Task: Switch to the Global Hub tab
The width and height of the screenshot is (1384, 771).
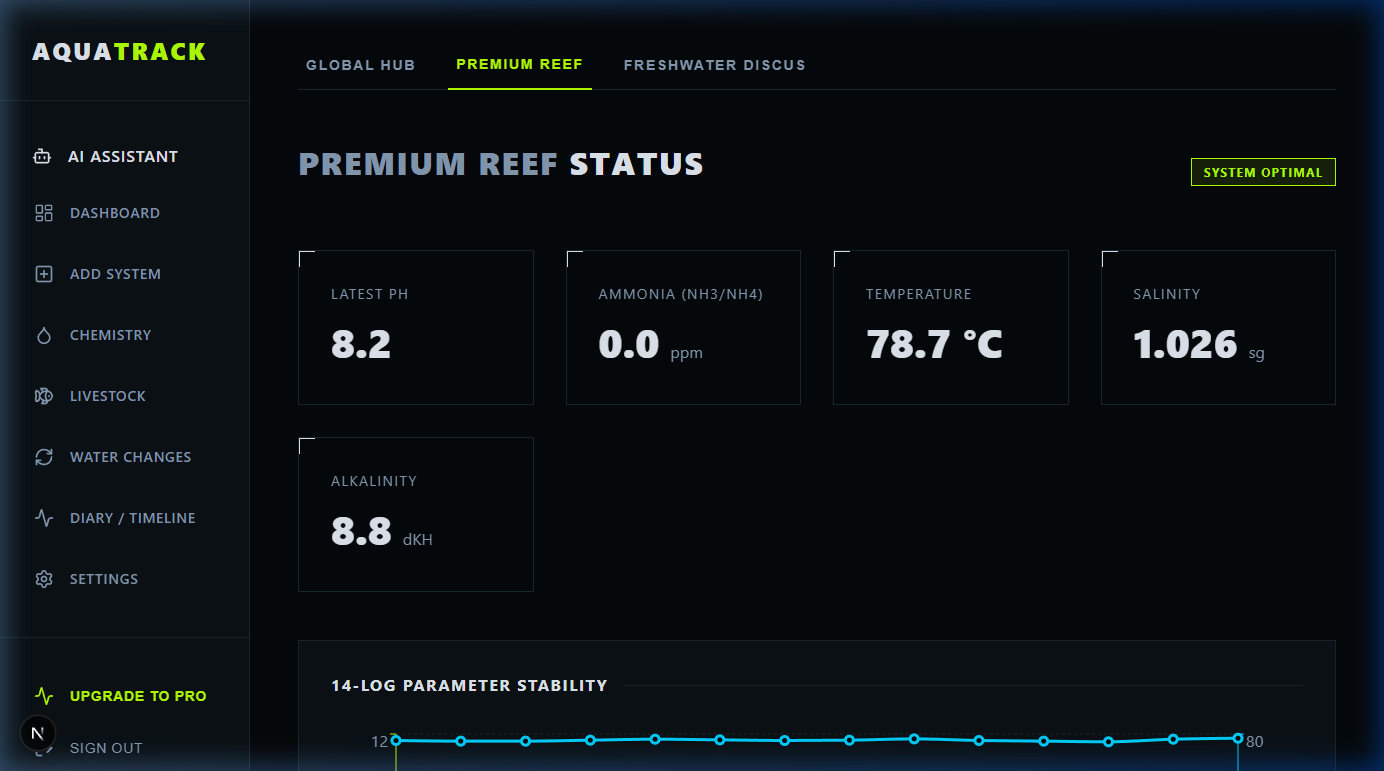Action: point(360,65)
